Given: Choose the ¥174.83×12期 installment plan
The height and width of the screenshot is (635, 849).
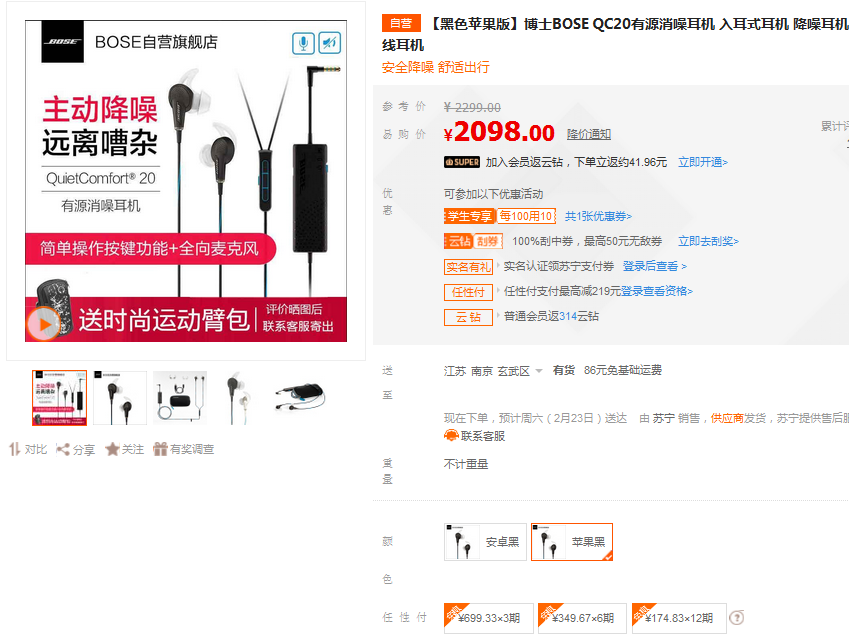Looking at the screenshot, I should 679,618.
